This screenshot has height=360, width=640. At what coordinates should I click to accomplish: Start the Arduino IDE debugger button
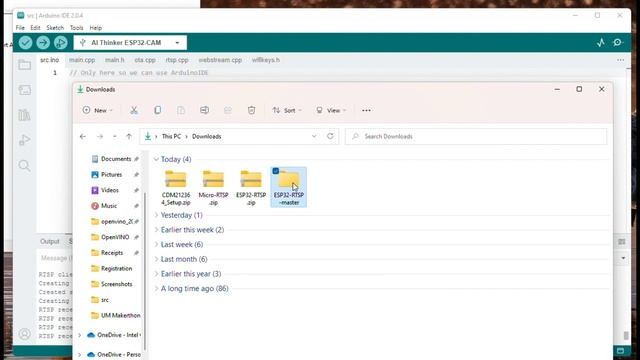[x=60, y=42]
